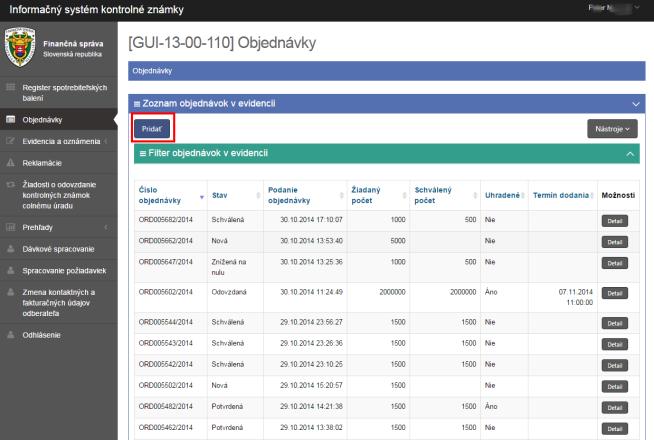The width and height of the screenshot is (654, 440).
Task: Open Detail for order ORD005647/2014
Action: click(614, 263)
